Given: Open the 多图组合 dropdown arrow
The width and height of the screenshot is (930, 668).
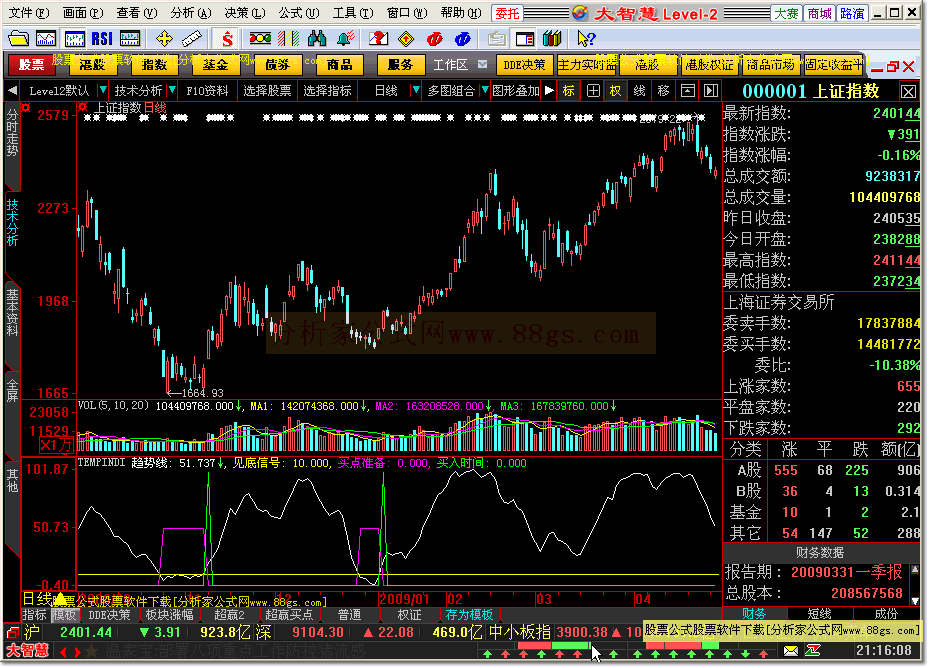Looking at the screenshot, I should (485, 90).
